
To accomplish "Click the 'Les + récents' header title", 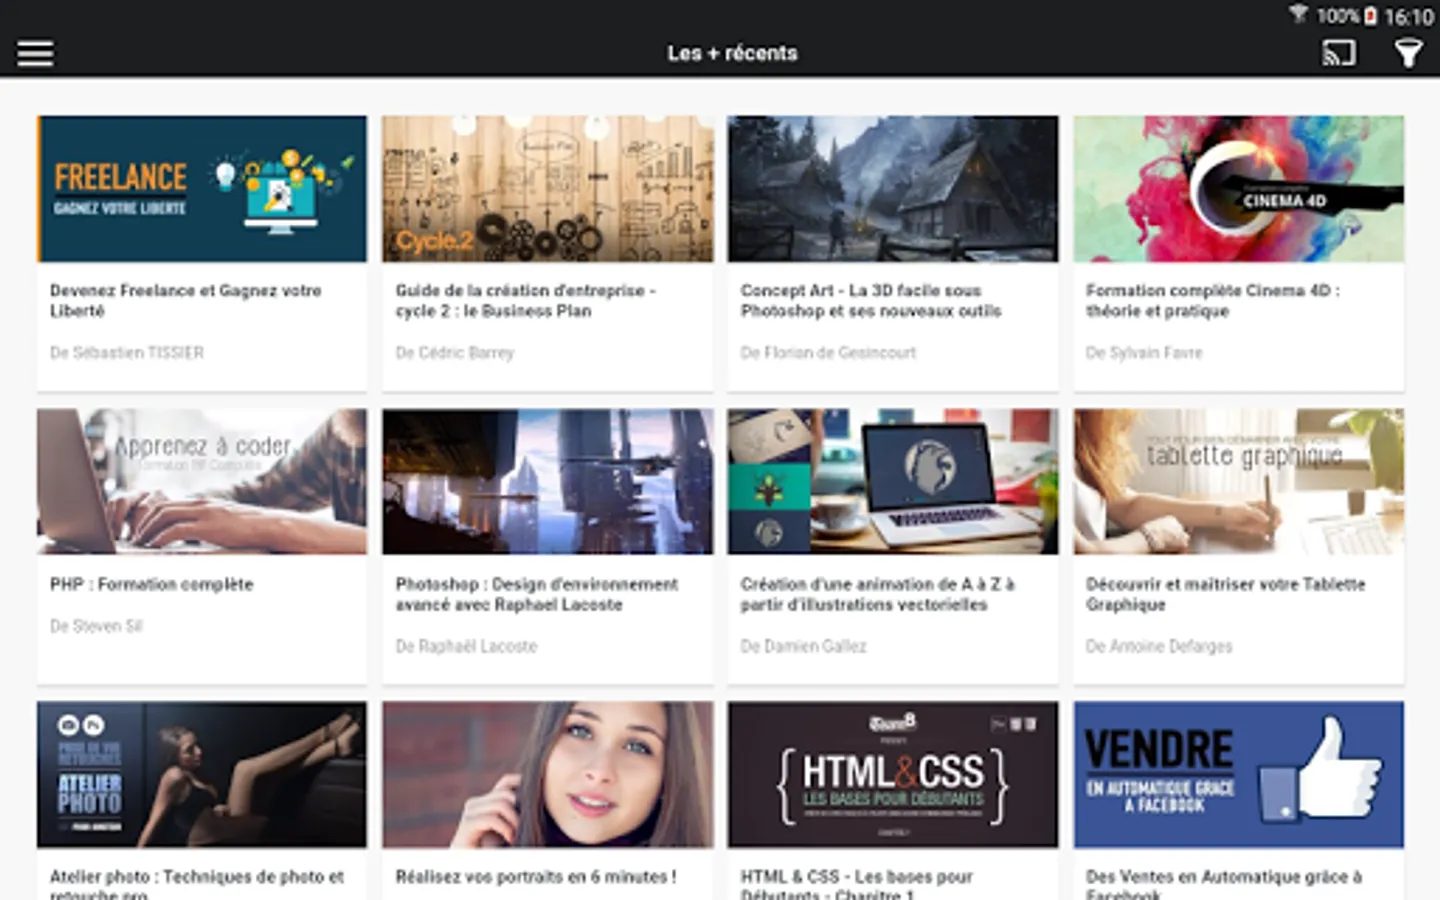I will (x=732, y=53).
